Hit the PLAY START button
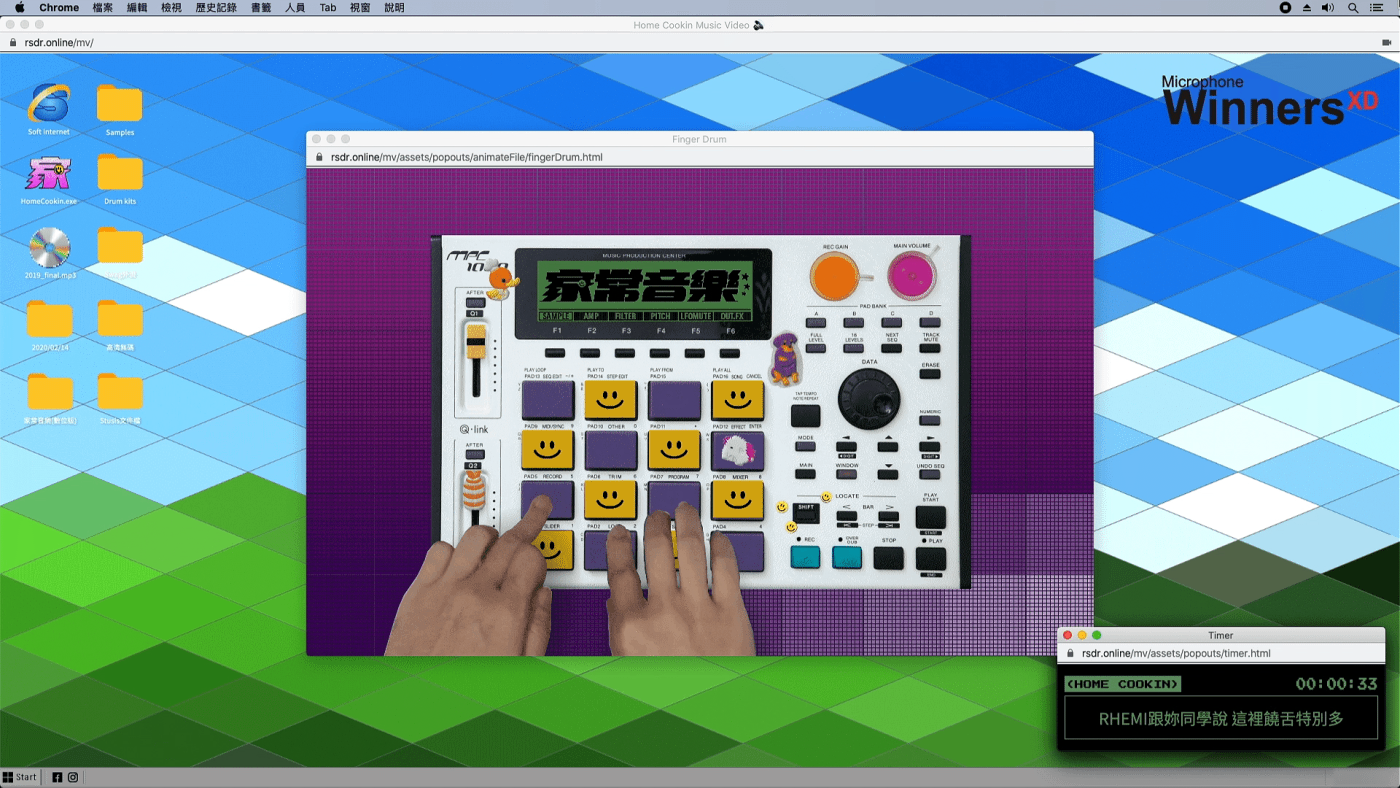The image size is (1400, 788). pos(930,517)
